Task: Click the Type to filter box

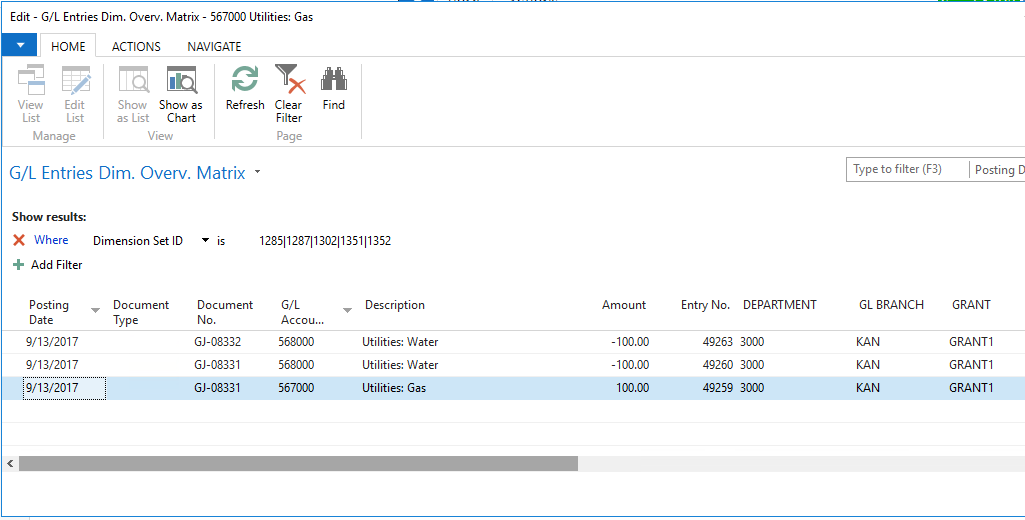Action: (905, 170)
